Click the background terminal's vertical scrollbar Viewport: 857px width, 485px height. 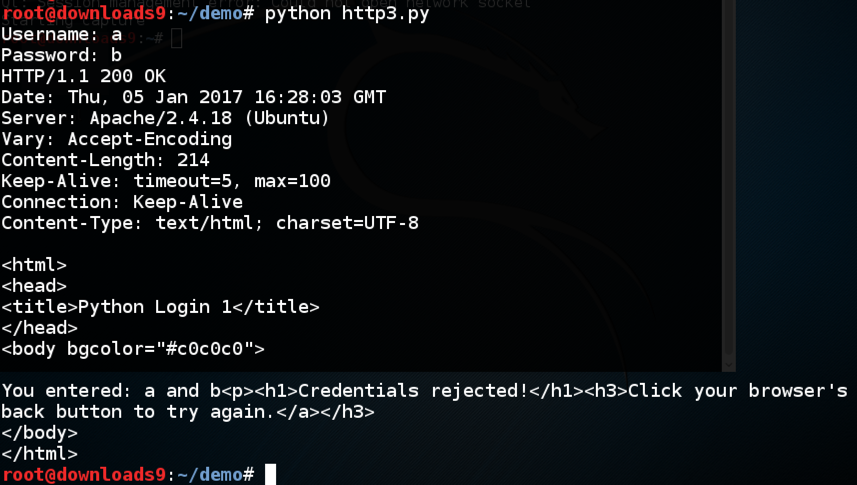tap(729, 180)
